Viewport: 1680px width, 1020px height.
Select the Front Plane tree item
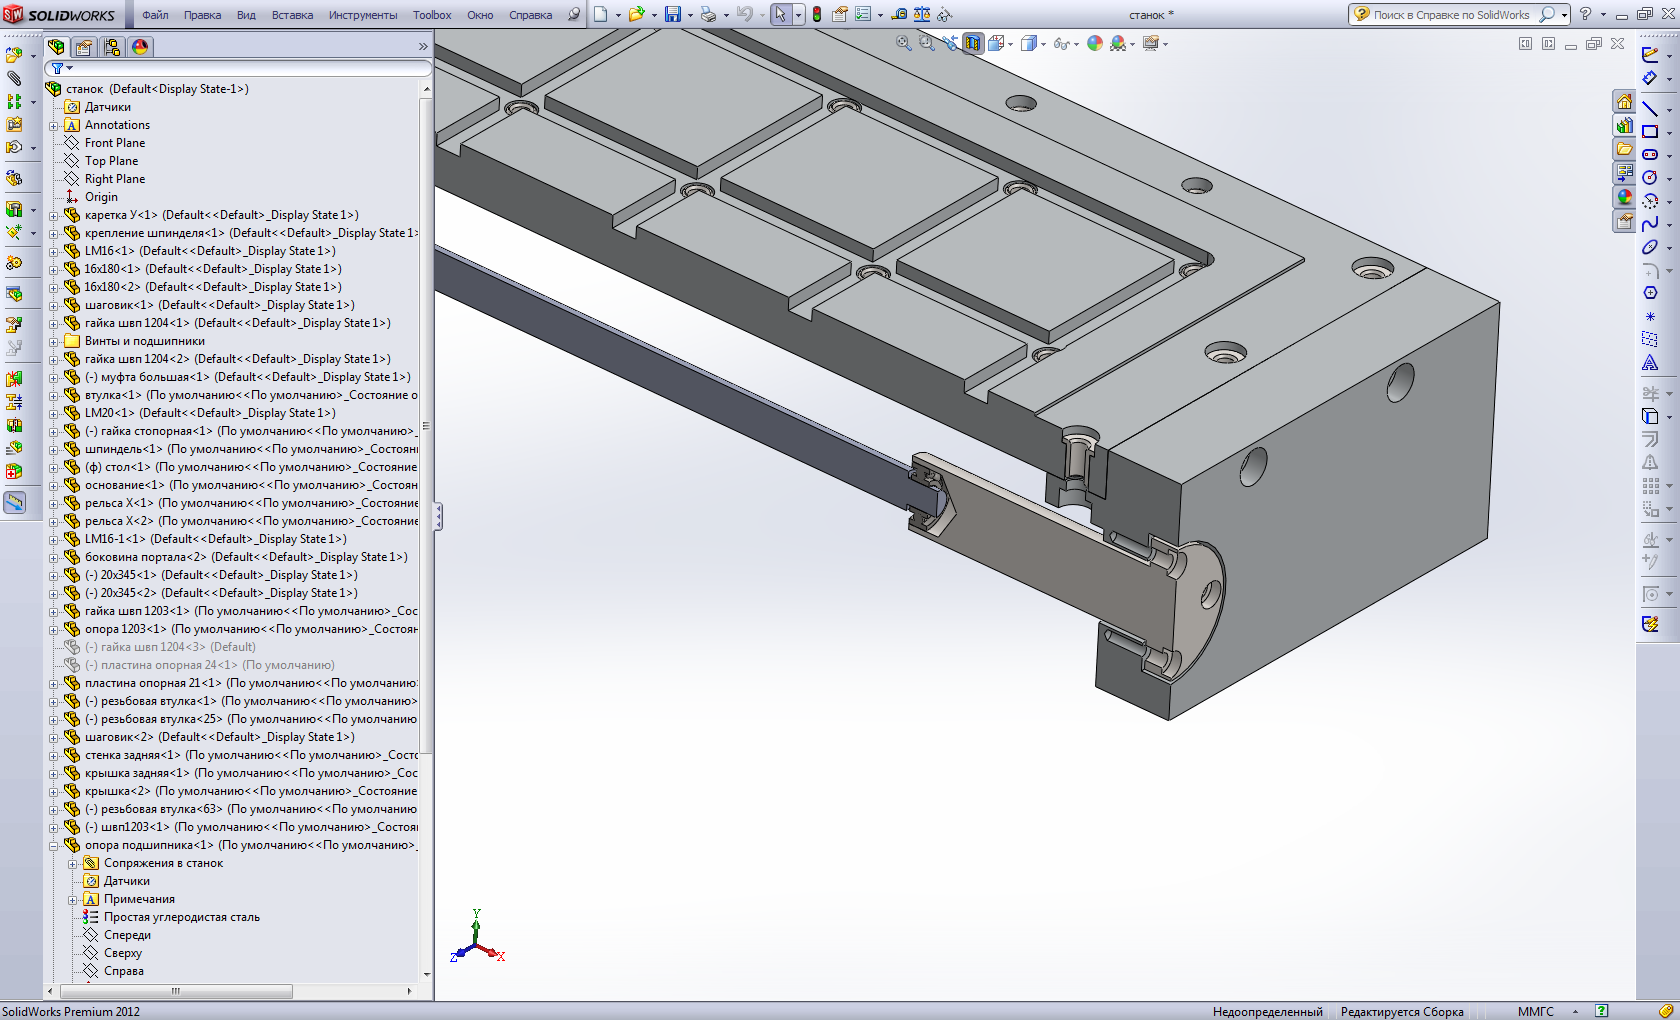(114, 143)
